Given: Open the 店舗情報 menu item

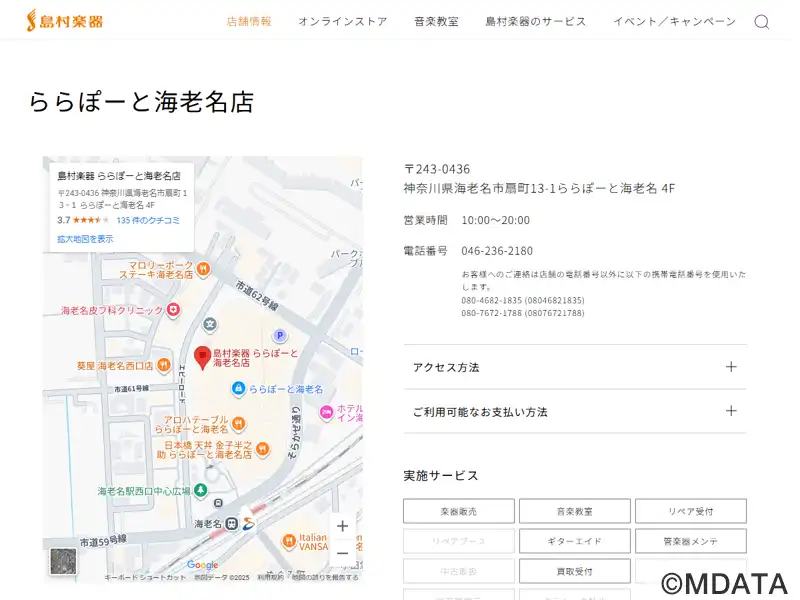Looking at the screenshot, I should click(x=249, y=22).
